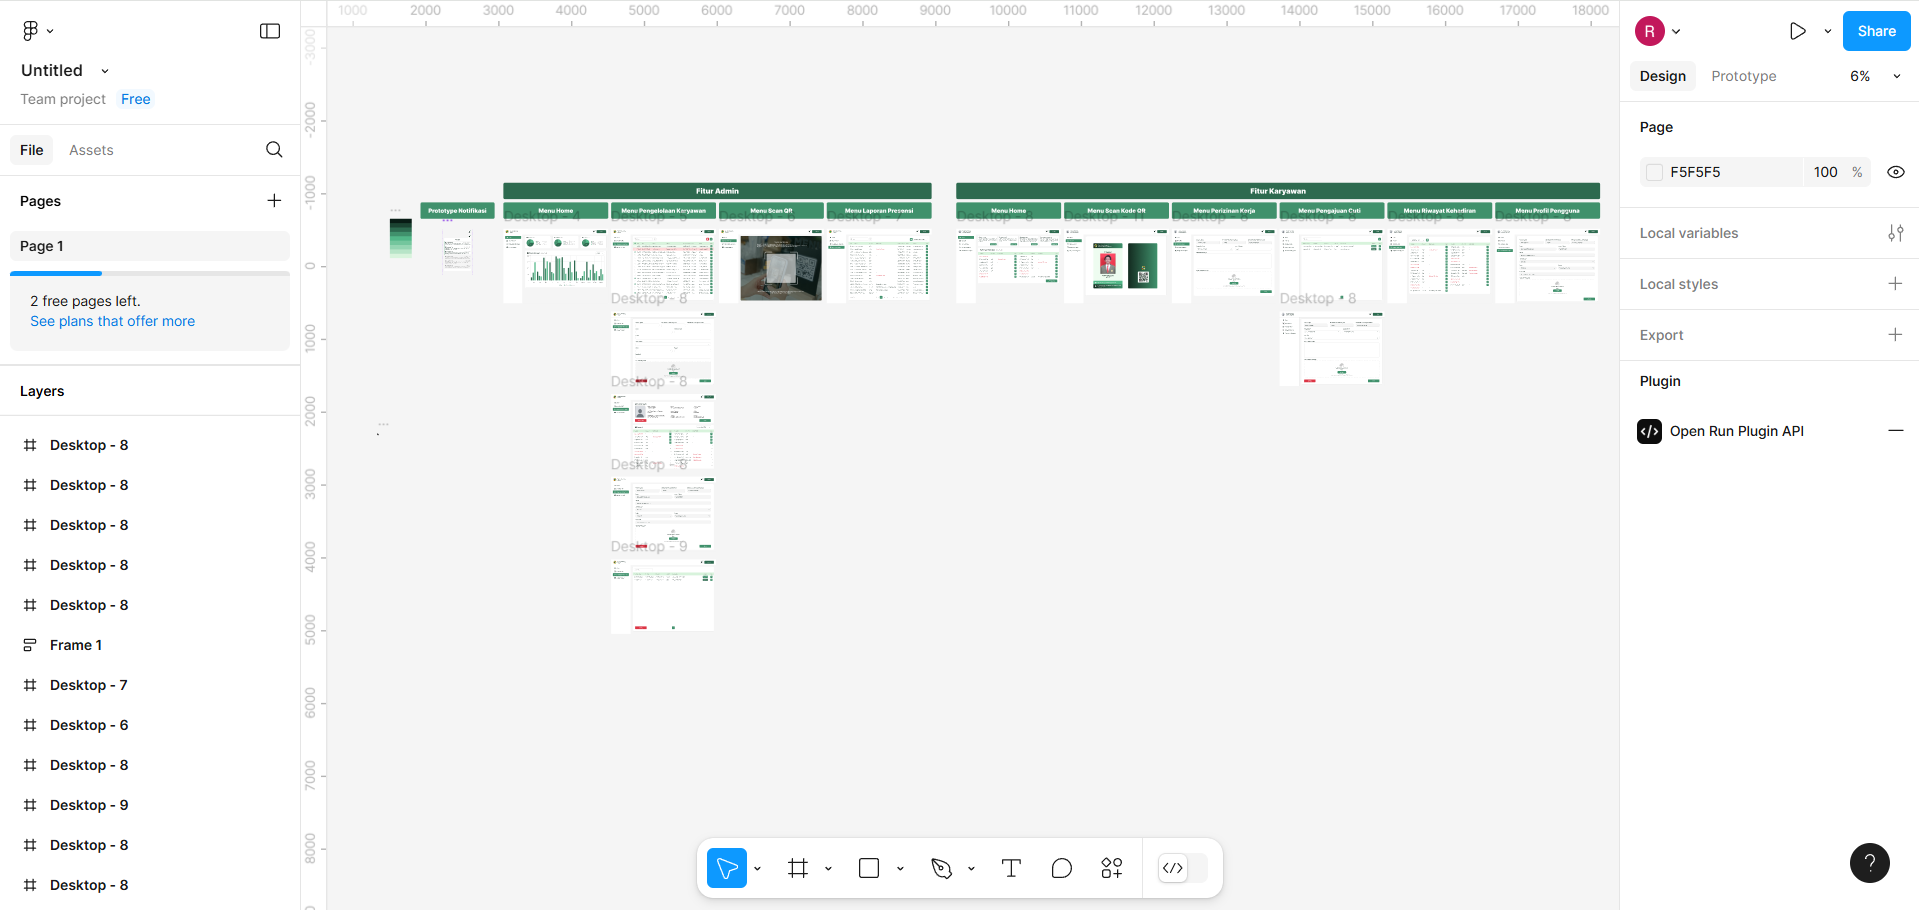Open Local variables settings icon
The width and height of the screenshot is (1919, 910).
point(1895,233)
